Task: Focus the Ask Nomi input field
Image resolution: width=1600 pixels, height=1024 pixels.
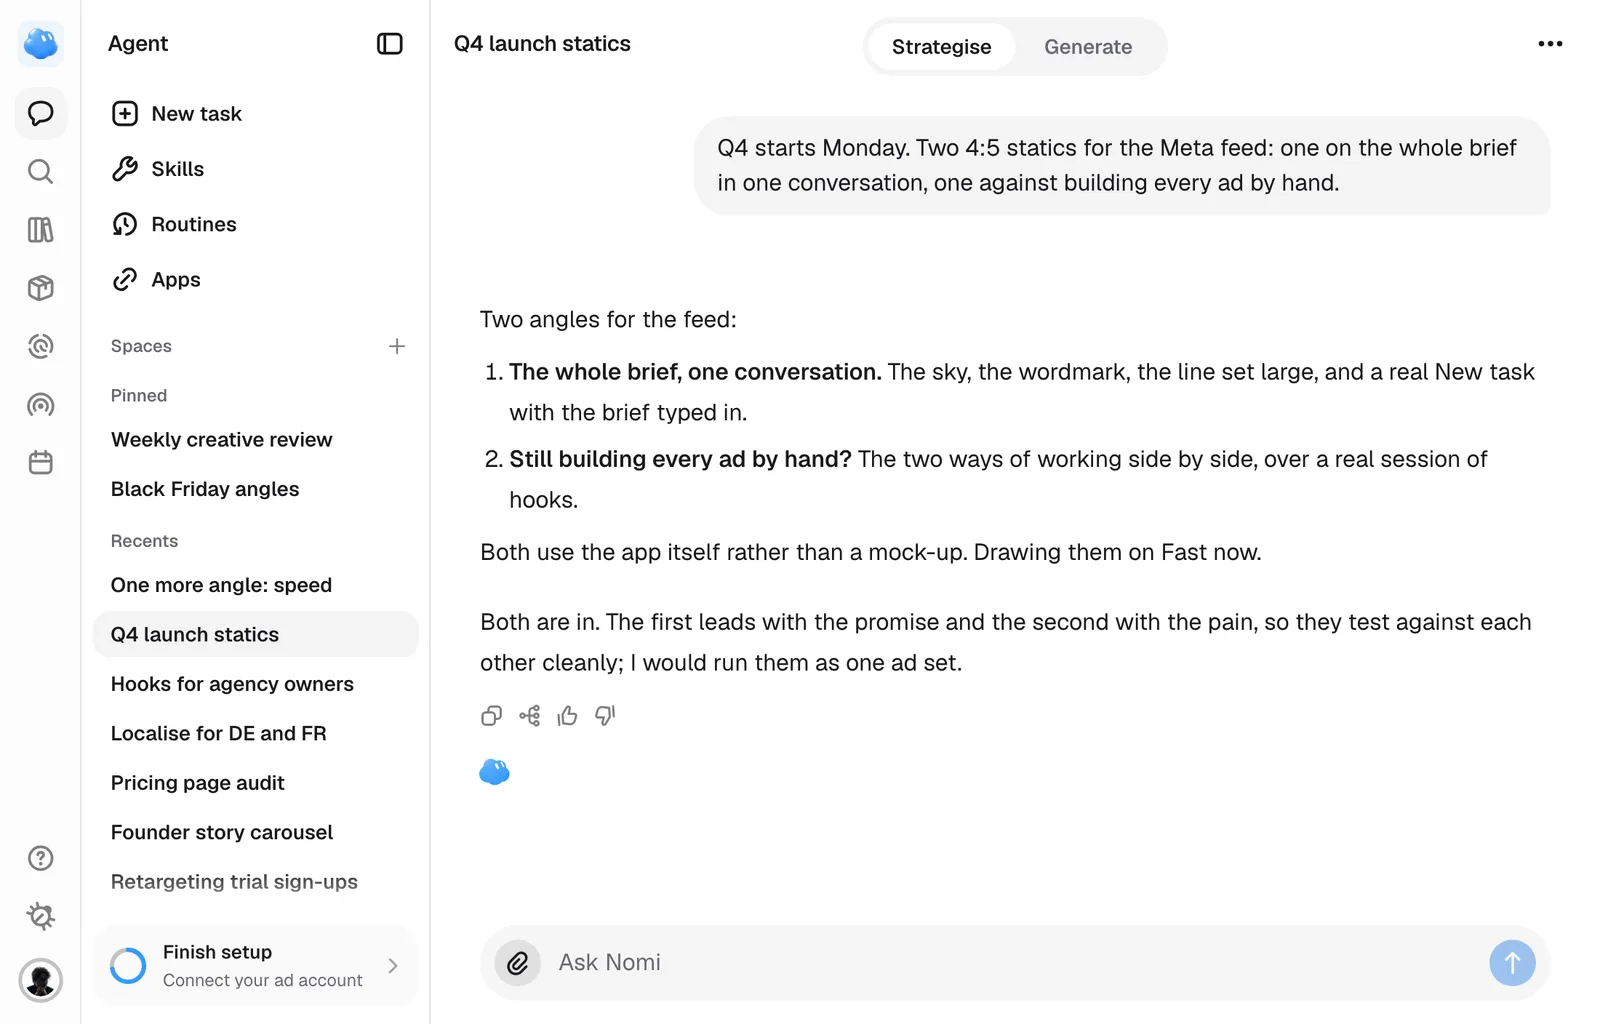Action: click(1014, 963)
